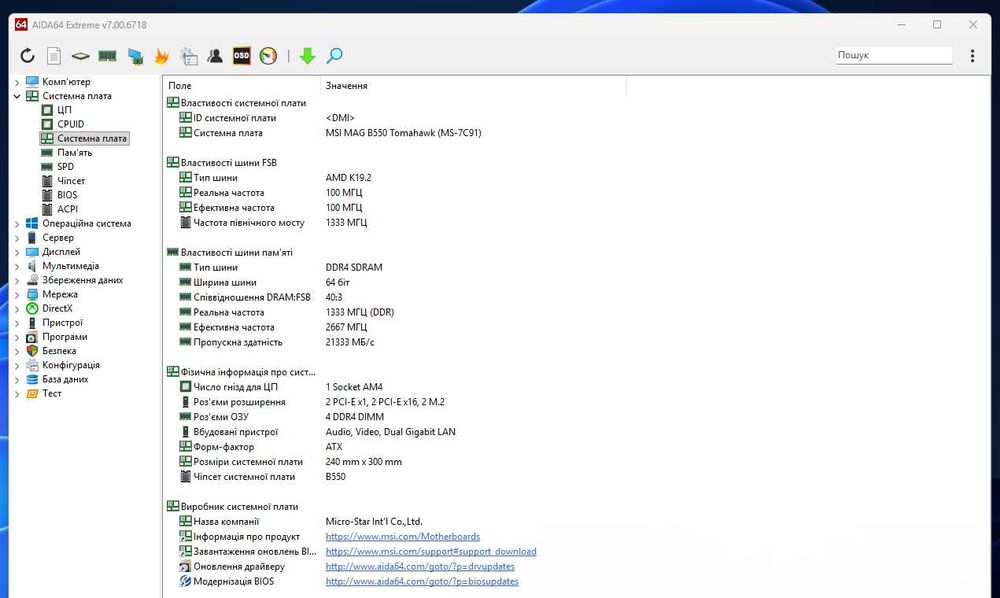Collapse the Системна плата tree node
1000x598 pixels.
point(17,96)
